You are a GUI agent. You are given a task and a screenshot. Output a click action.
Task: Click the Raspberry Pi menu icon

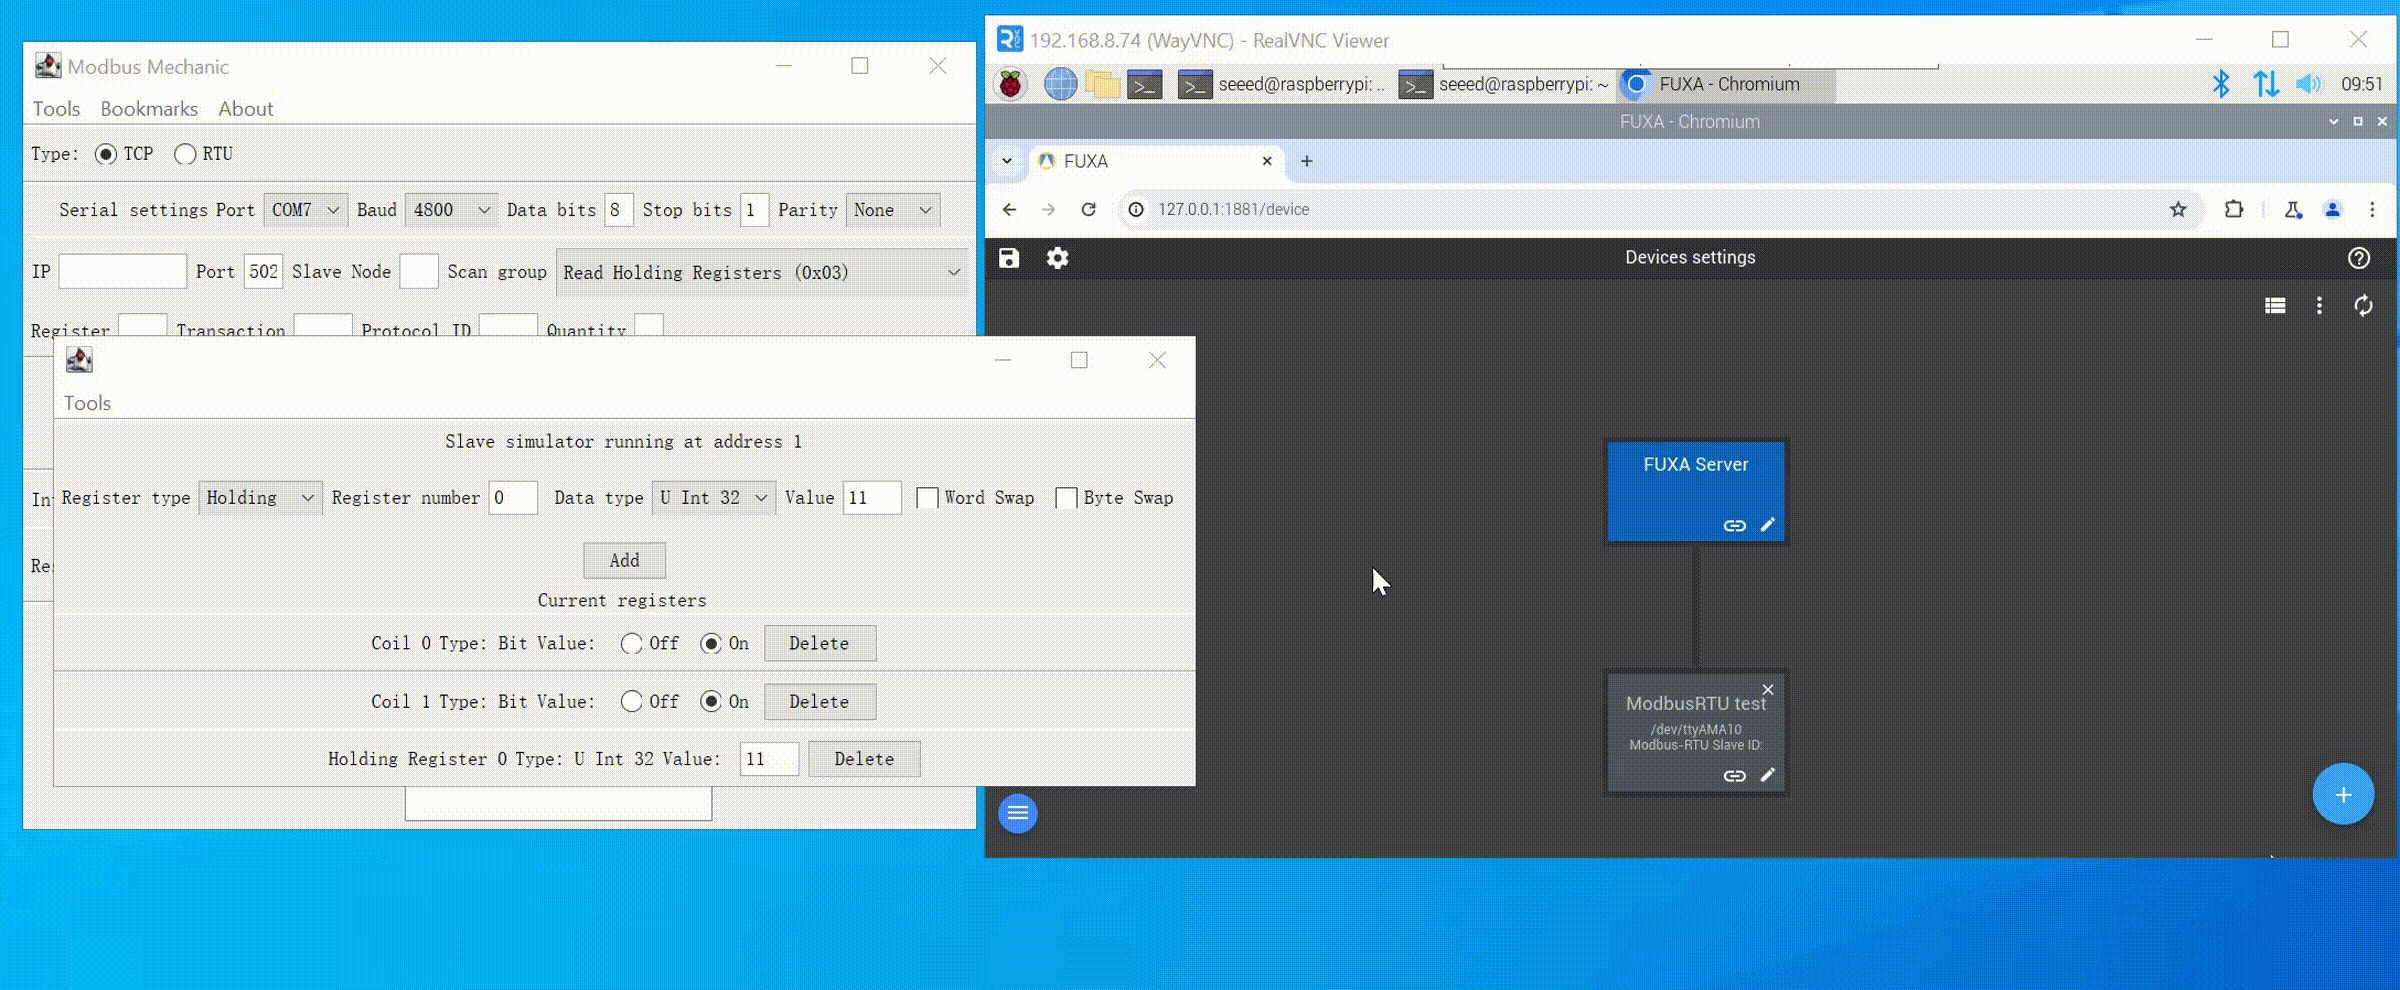(x=1011, y=85)
